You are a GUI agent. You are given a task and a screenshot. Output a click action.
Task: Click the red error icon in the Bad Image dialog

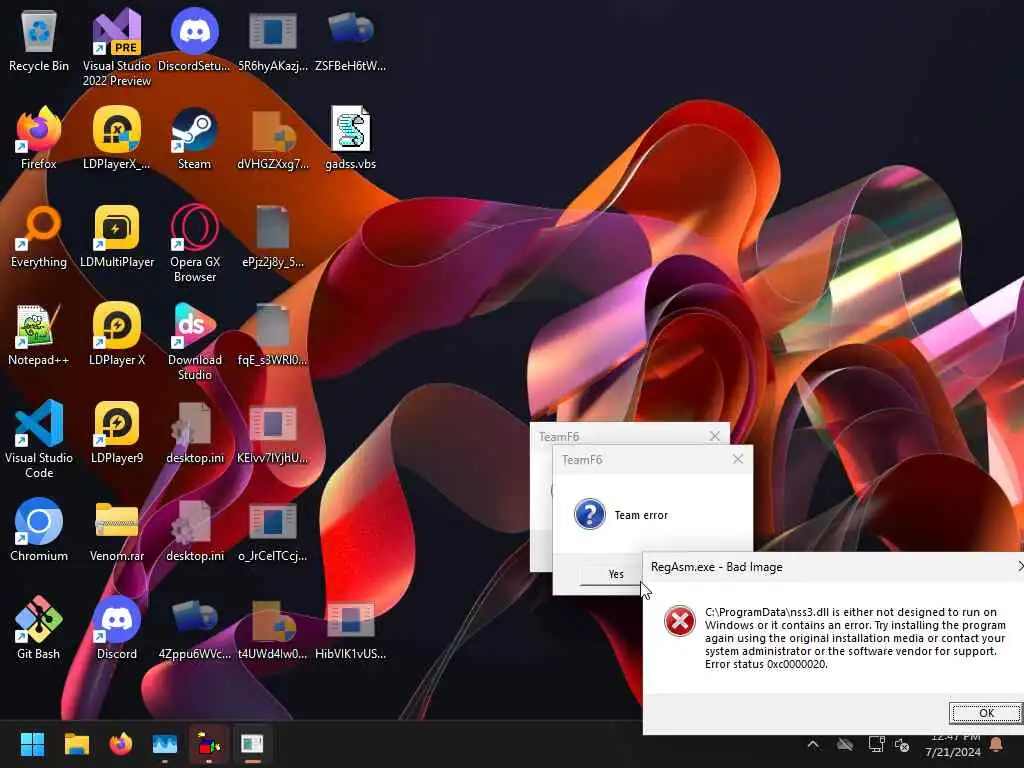click(x=680, y=620)
